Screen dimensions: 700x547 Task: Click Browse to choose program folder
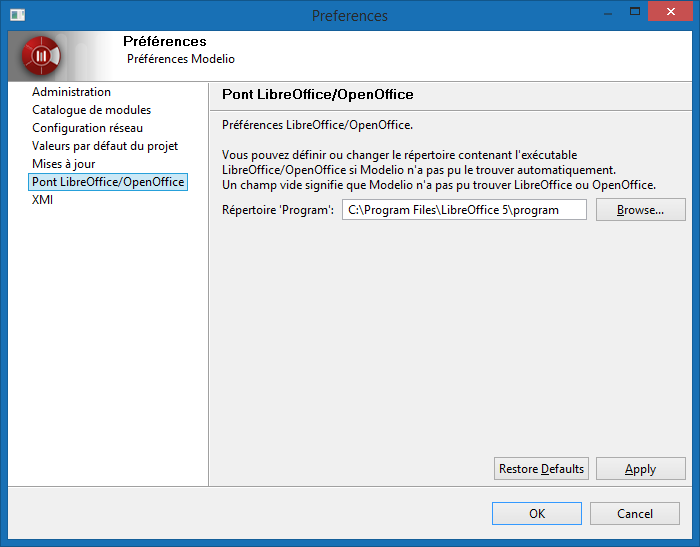(x=641, y=210)
